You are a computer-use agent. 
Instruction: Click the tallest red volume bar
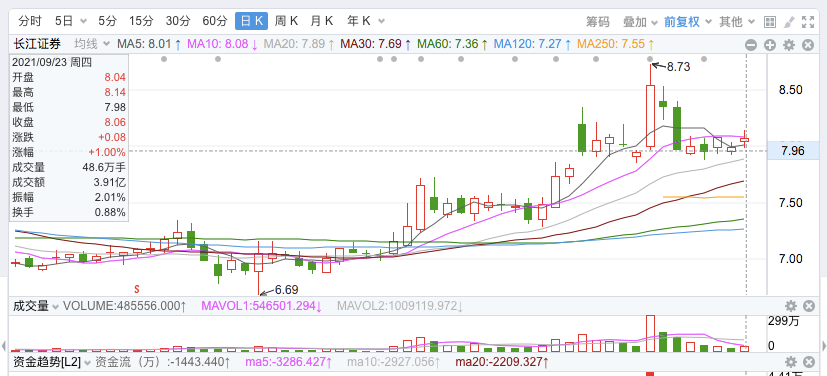tap(650, 334)
